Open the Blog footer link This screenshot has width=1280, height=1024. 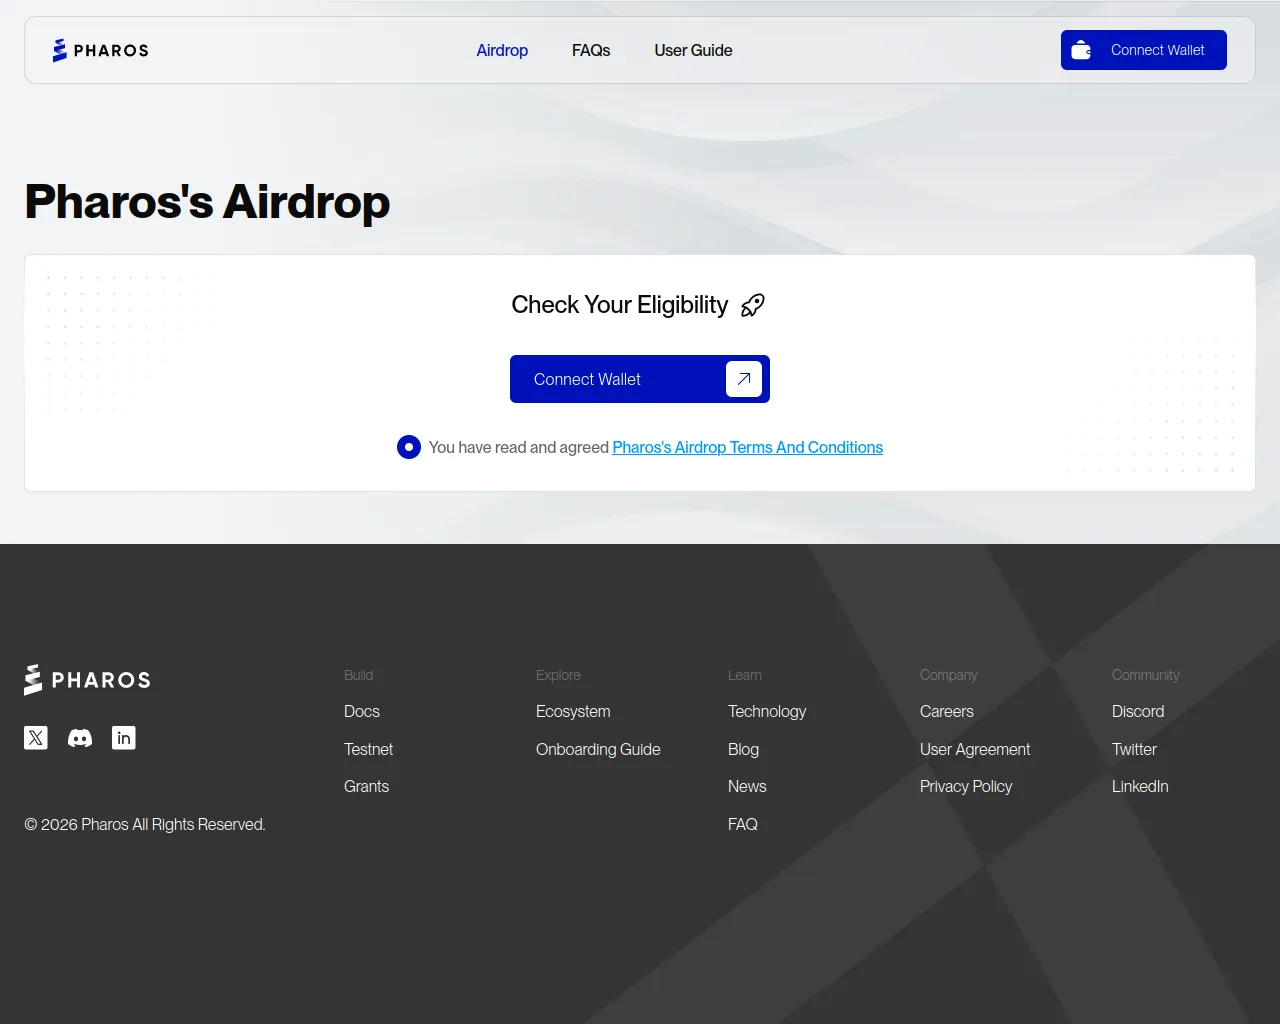pyautogui.click(x=743, y=749)
